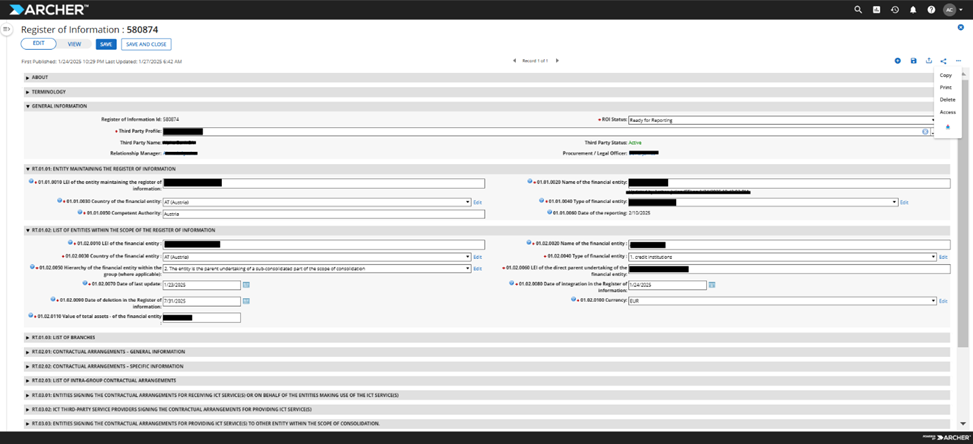Screen dimensions: 973x444
Task: Go to next record arrow
Action: point(557,61)
